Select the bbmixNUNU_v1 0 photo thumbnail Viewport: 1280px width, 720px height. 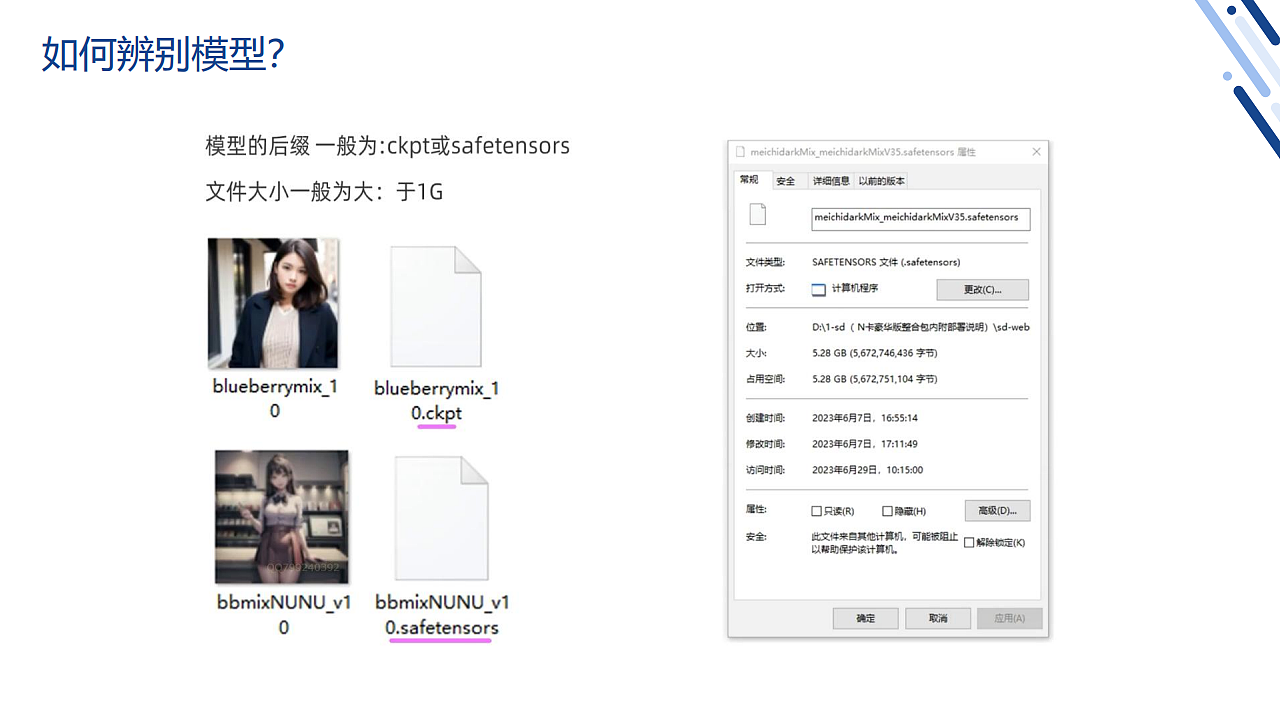click(x=282, y=517)
